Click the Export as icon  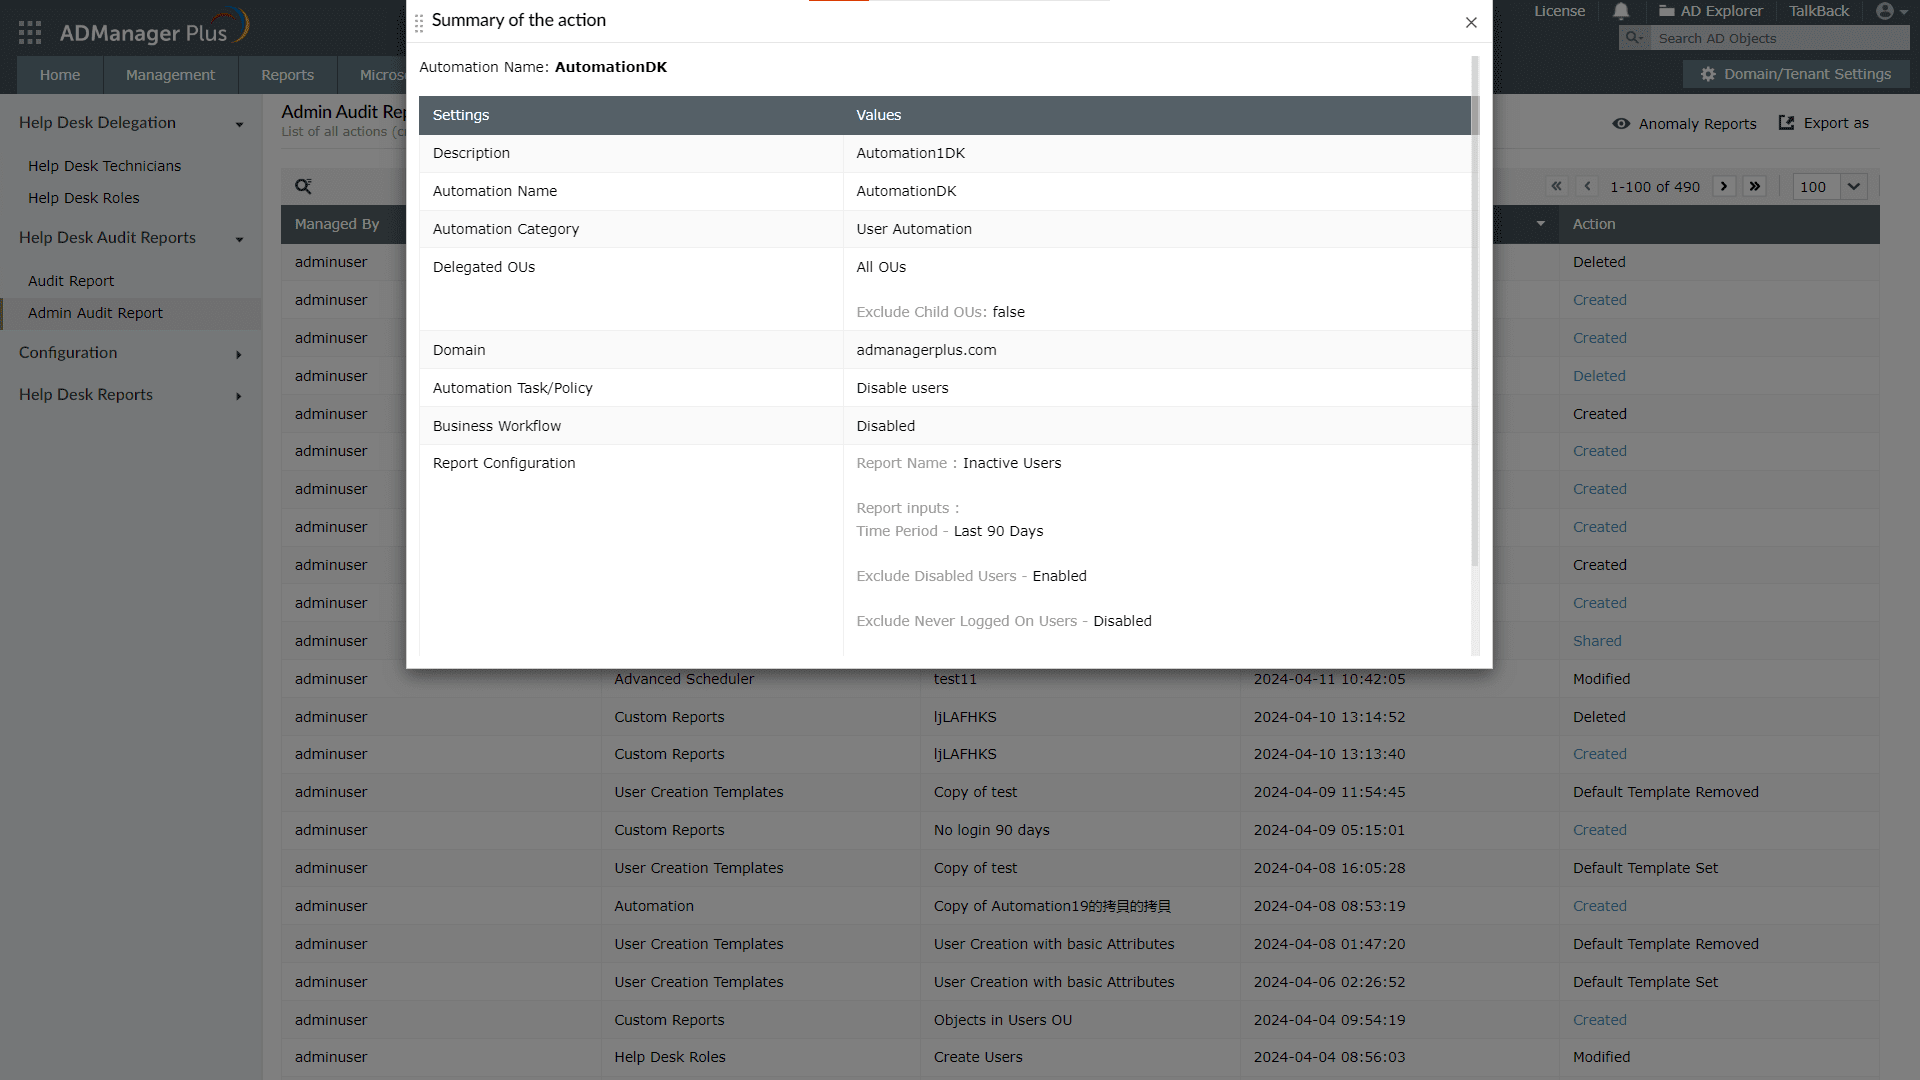tap(1788, 123)
